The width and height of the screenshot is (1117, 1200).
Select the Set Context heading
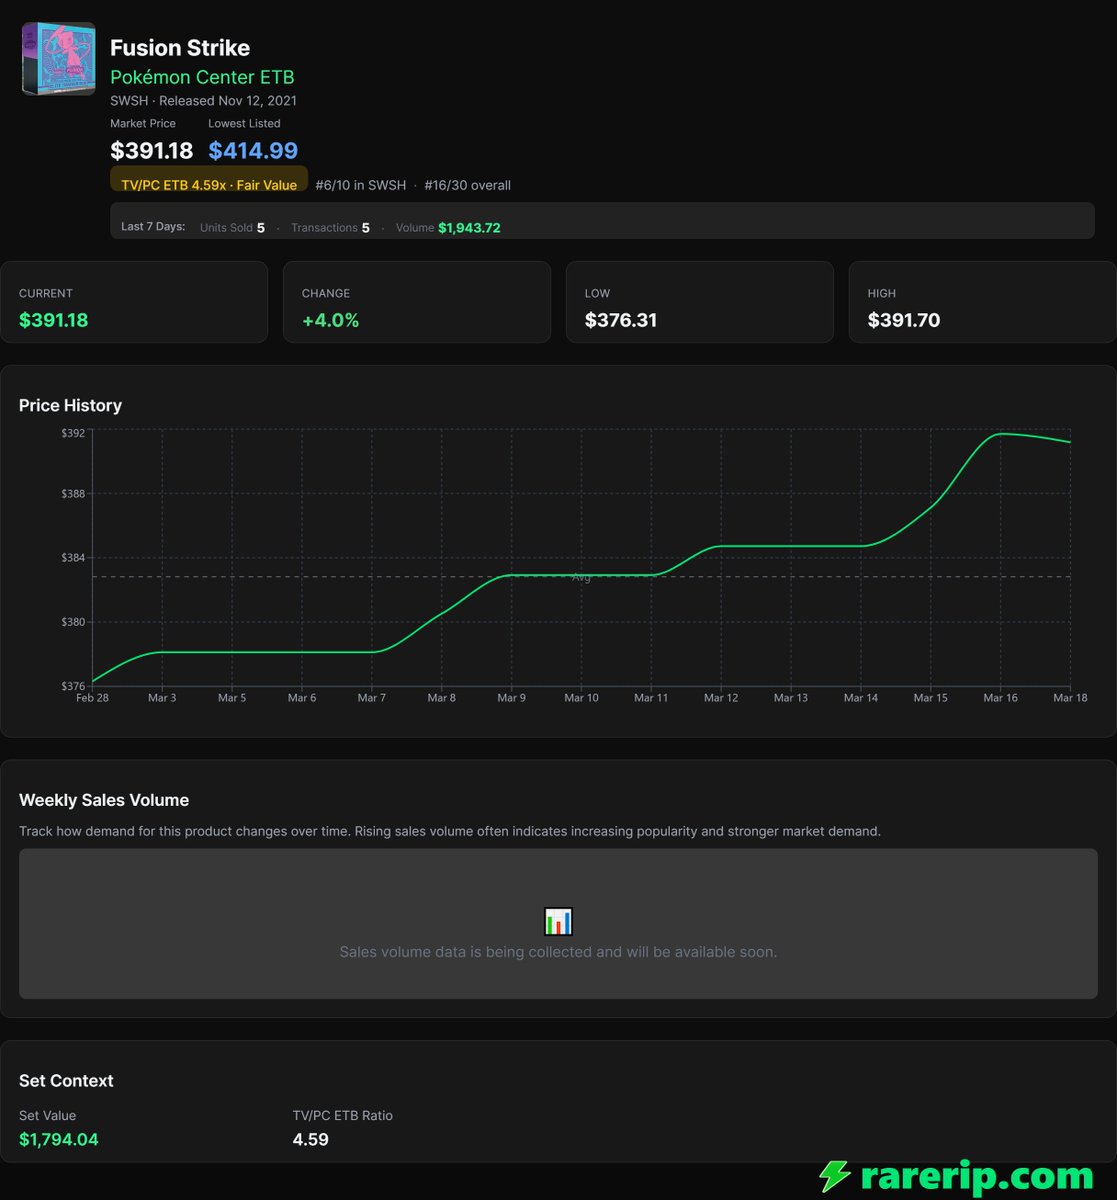tap(66, 1081)
